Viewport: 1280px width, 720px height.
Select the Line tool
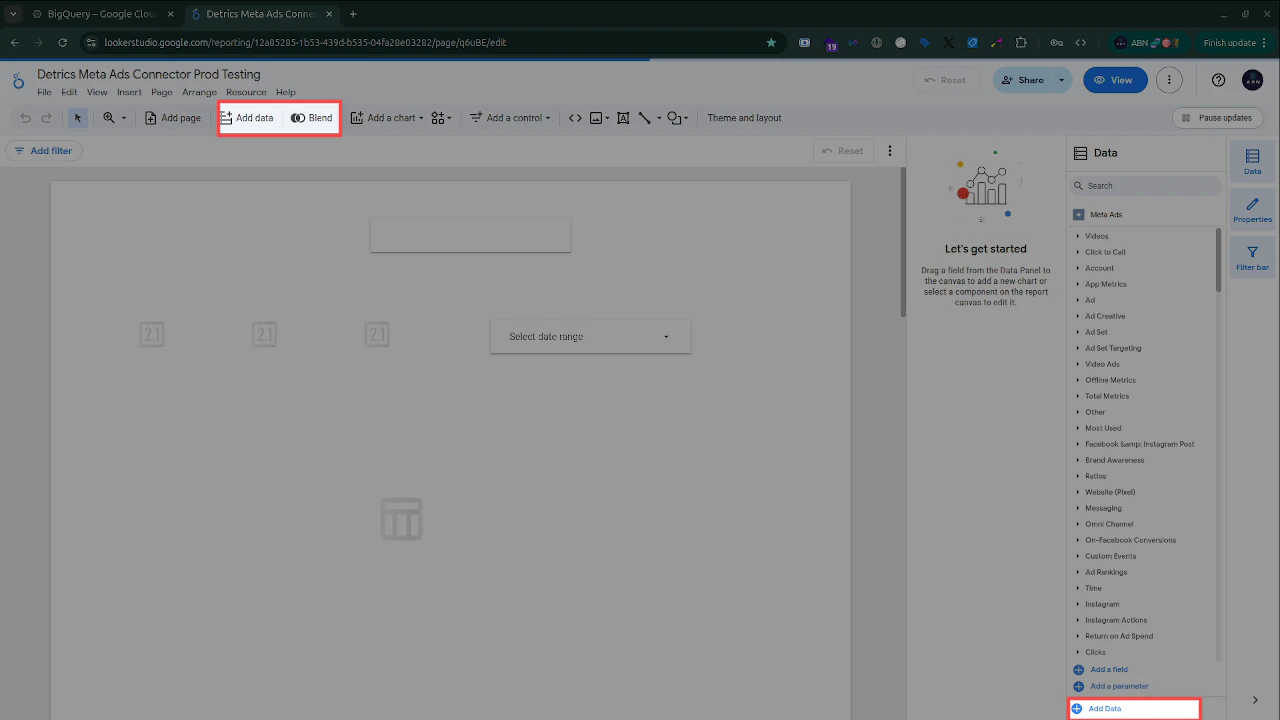645,117
